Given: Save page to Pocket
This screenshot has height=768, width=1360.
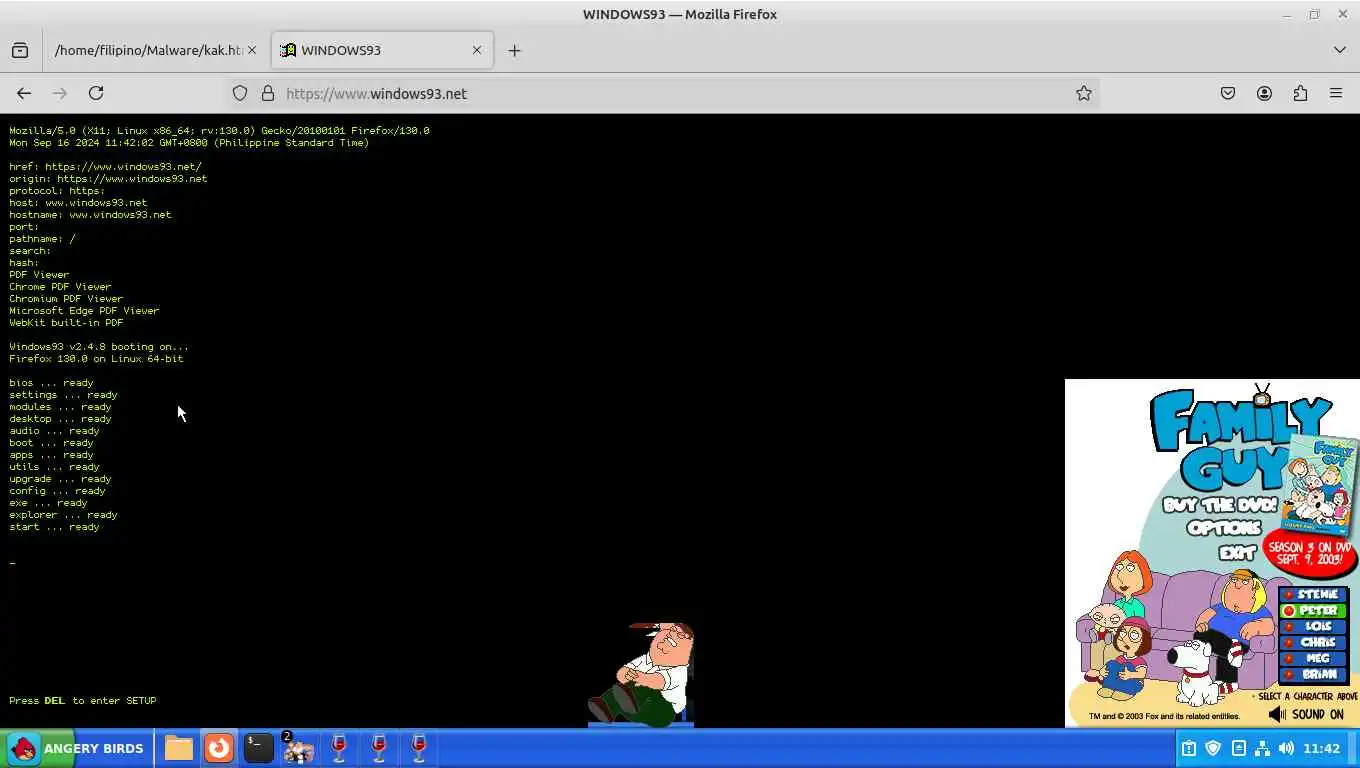Looking at the screenshot, I should point(1228,93).
